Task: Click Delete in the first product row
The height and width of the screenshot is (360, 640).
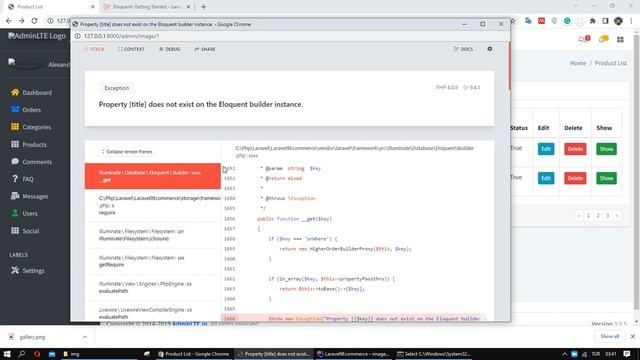Action: 575,149
